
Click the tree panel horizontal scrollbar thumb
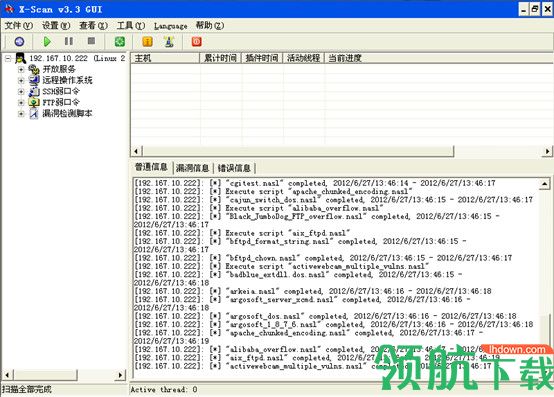[45, 375]
